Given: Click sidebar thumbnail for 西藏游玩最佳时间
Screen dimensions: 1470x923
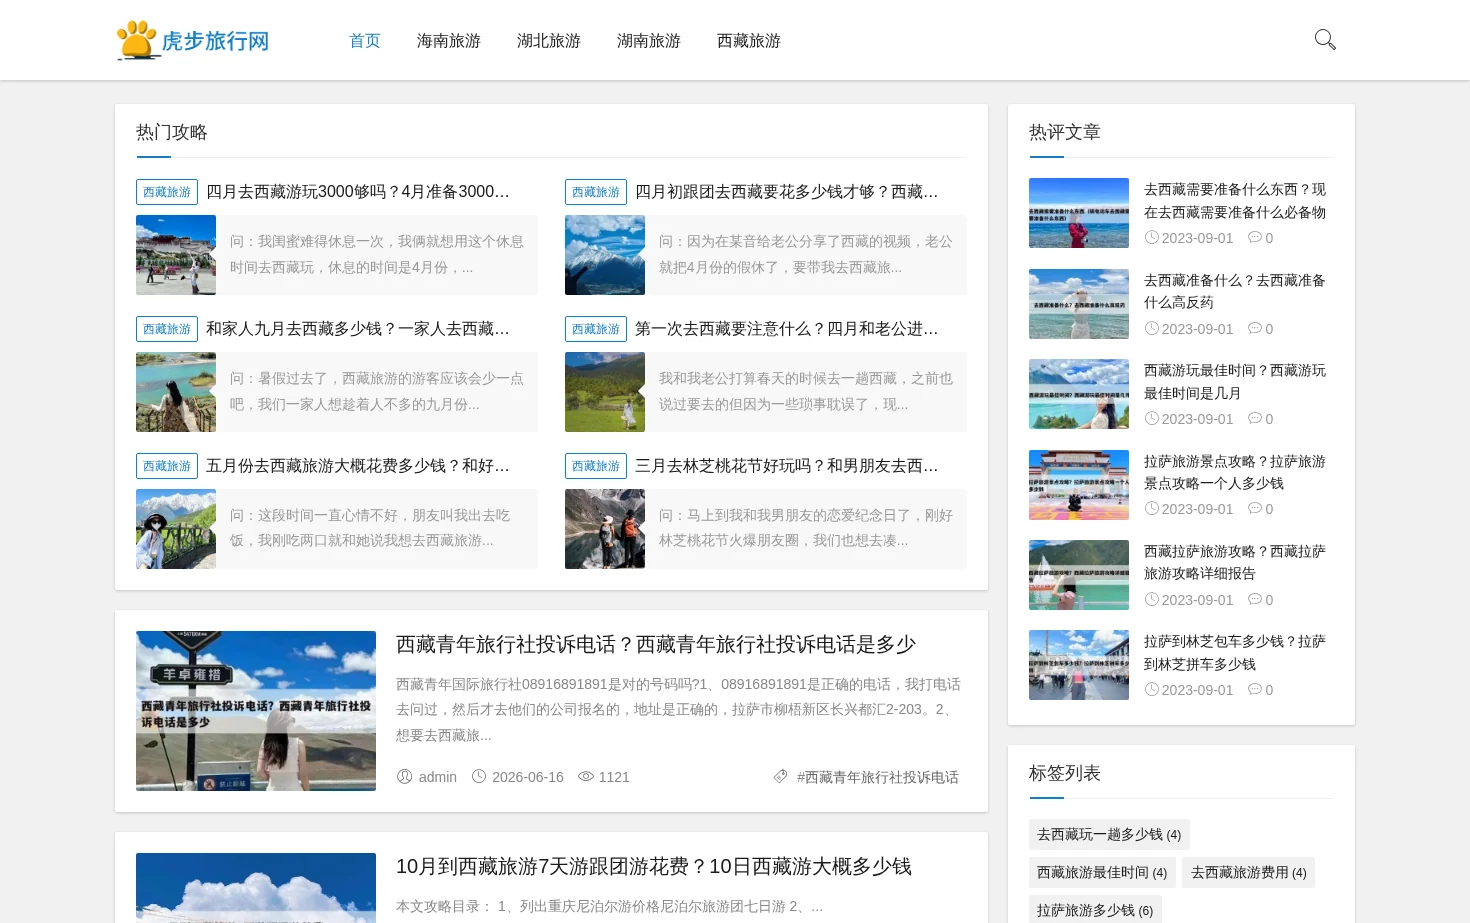Looking at the screenshot, I should pyautogui.click(x=1079, y=394).
